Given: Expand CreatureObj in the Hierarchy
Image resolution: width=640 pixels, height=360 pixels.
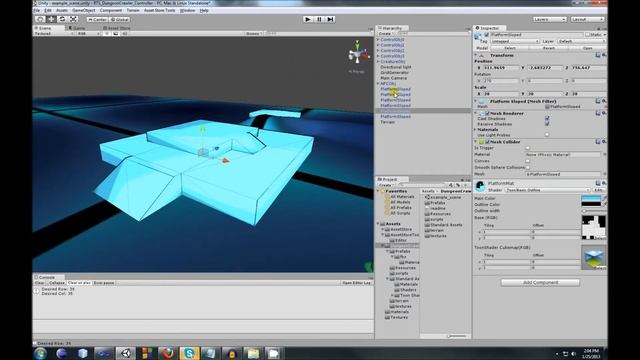Looking at the screenshot, I should [378, 62].
